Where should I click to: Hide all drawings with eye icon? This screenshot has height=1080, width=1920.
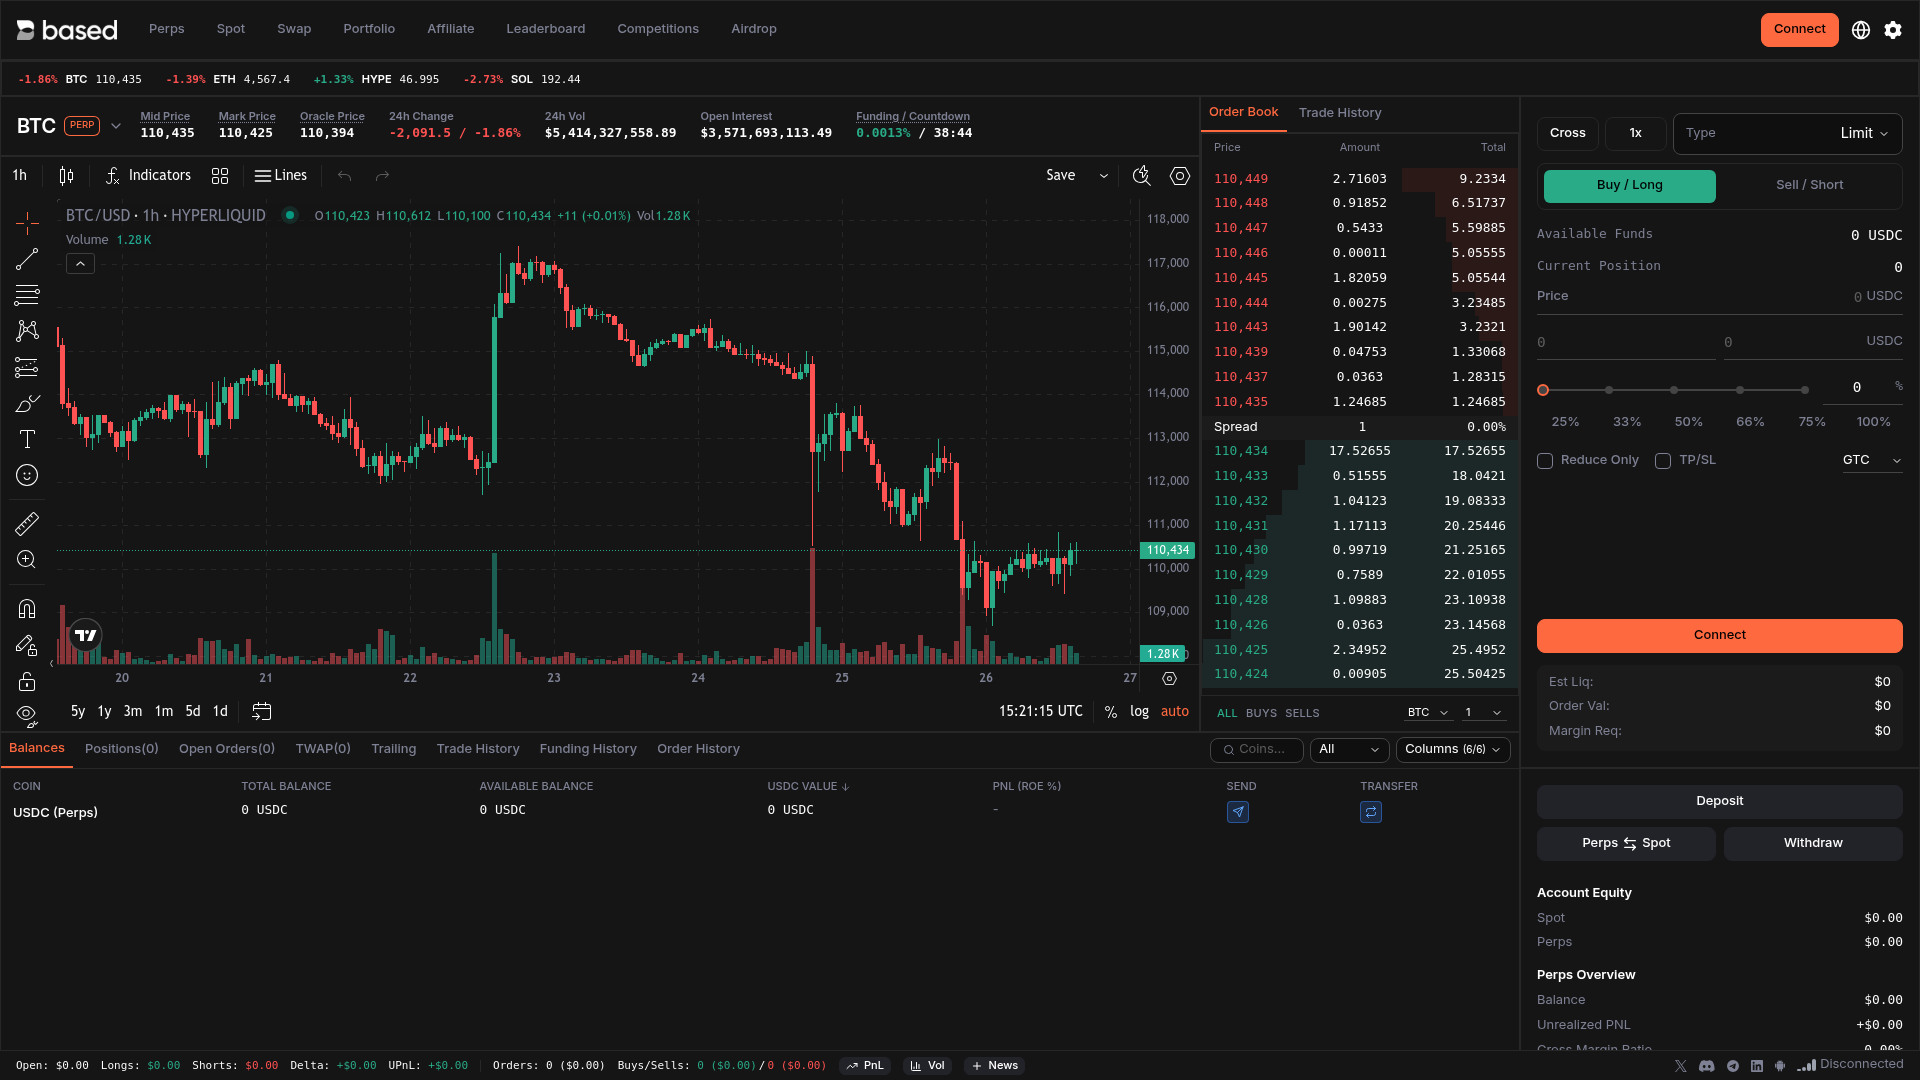(x=27, y=715)
